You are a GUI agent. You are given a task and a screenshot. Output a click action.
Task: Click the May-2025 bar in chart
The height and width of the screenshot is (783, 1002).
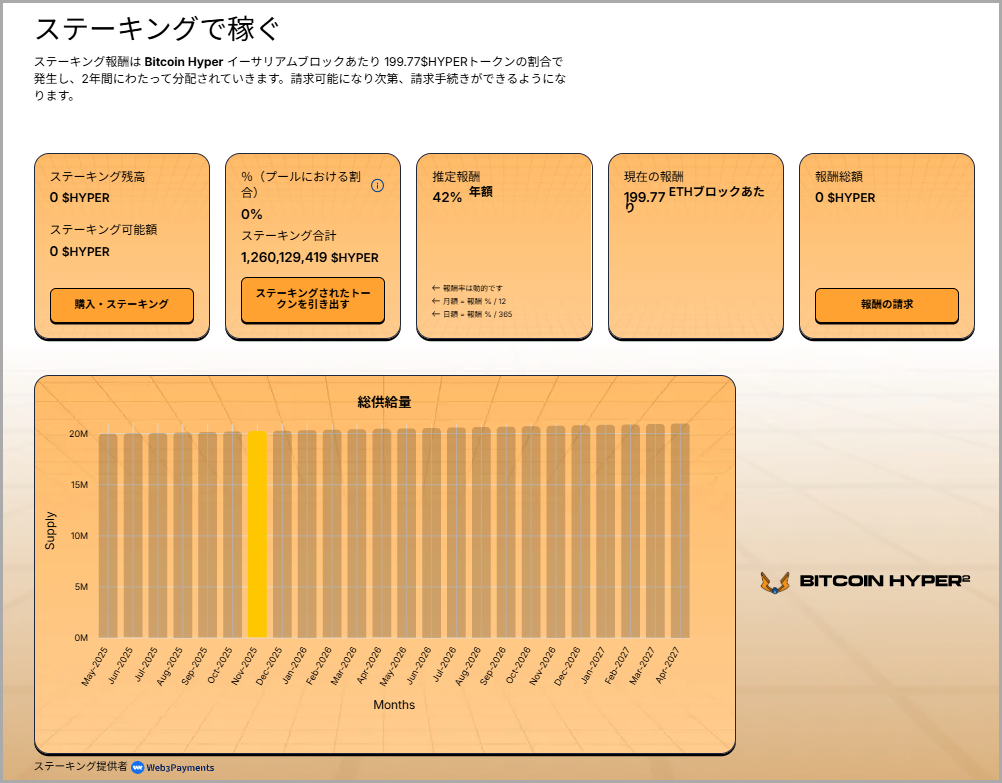click(108, 535)
